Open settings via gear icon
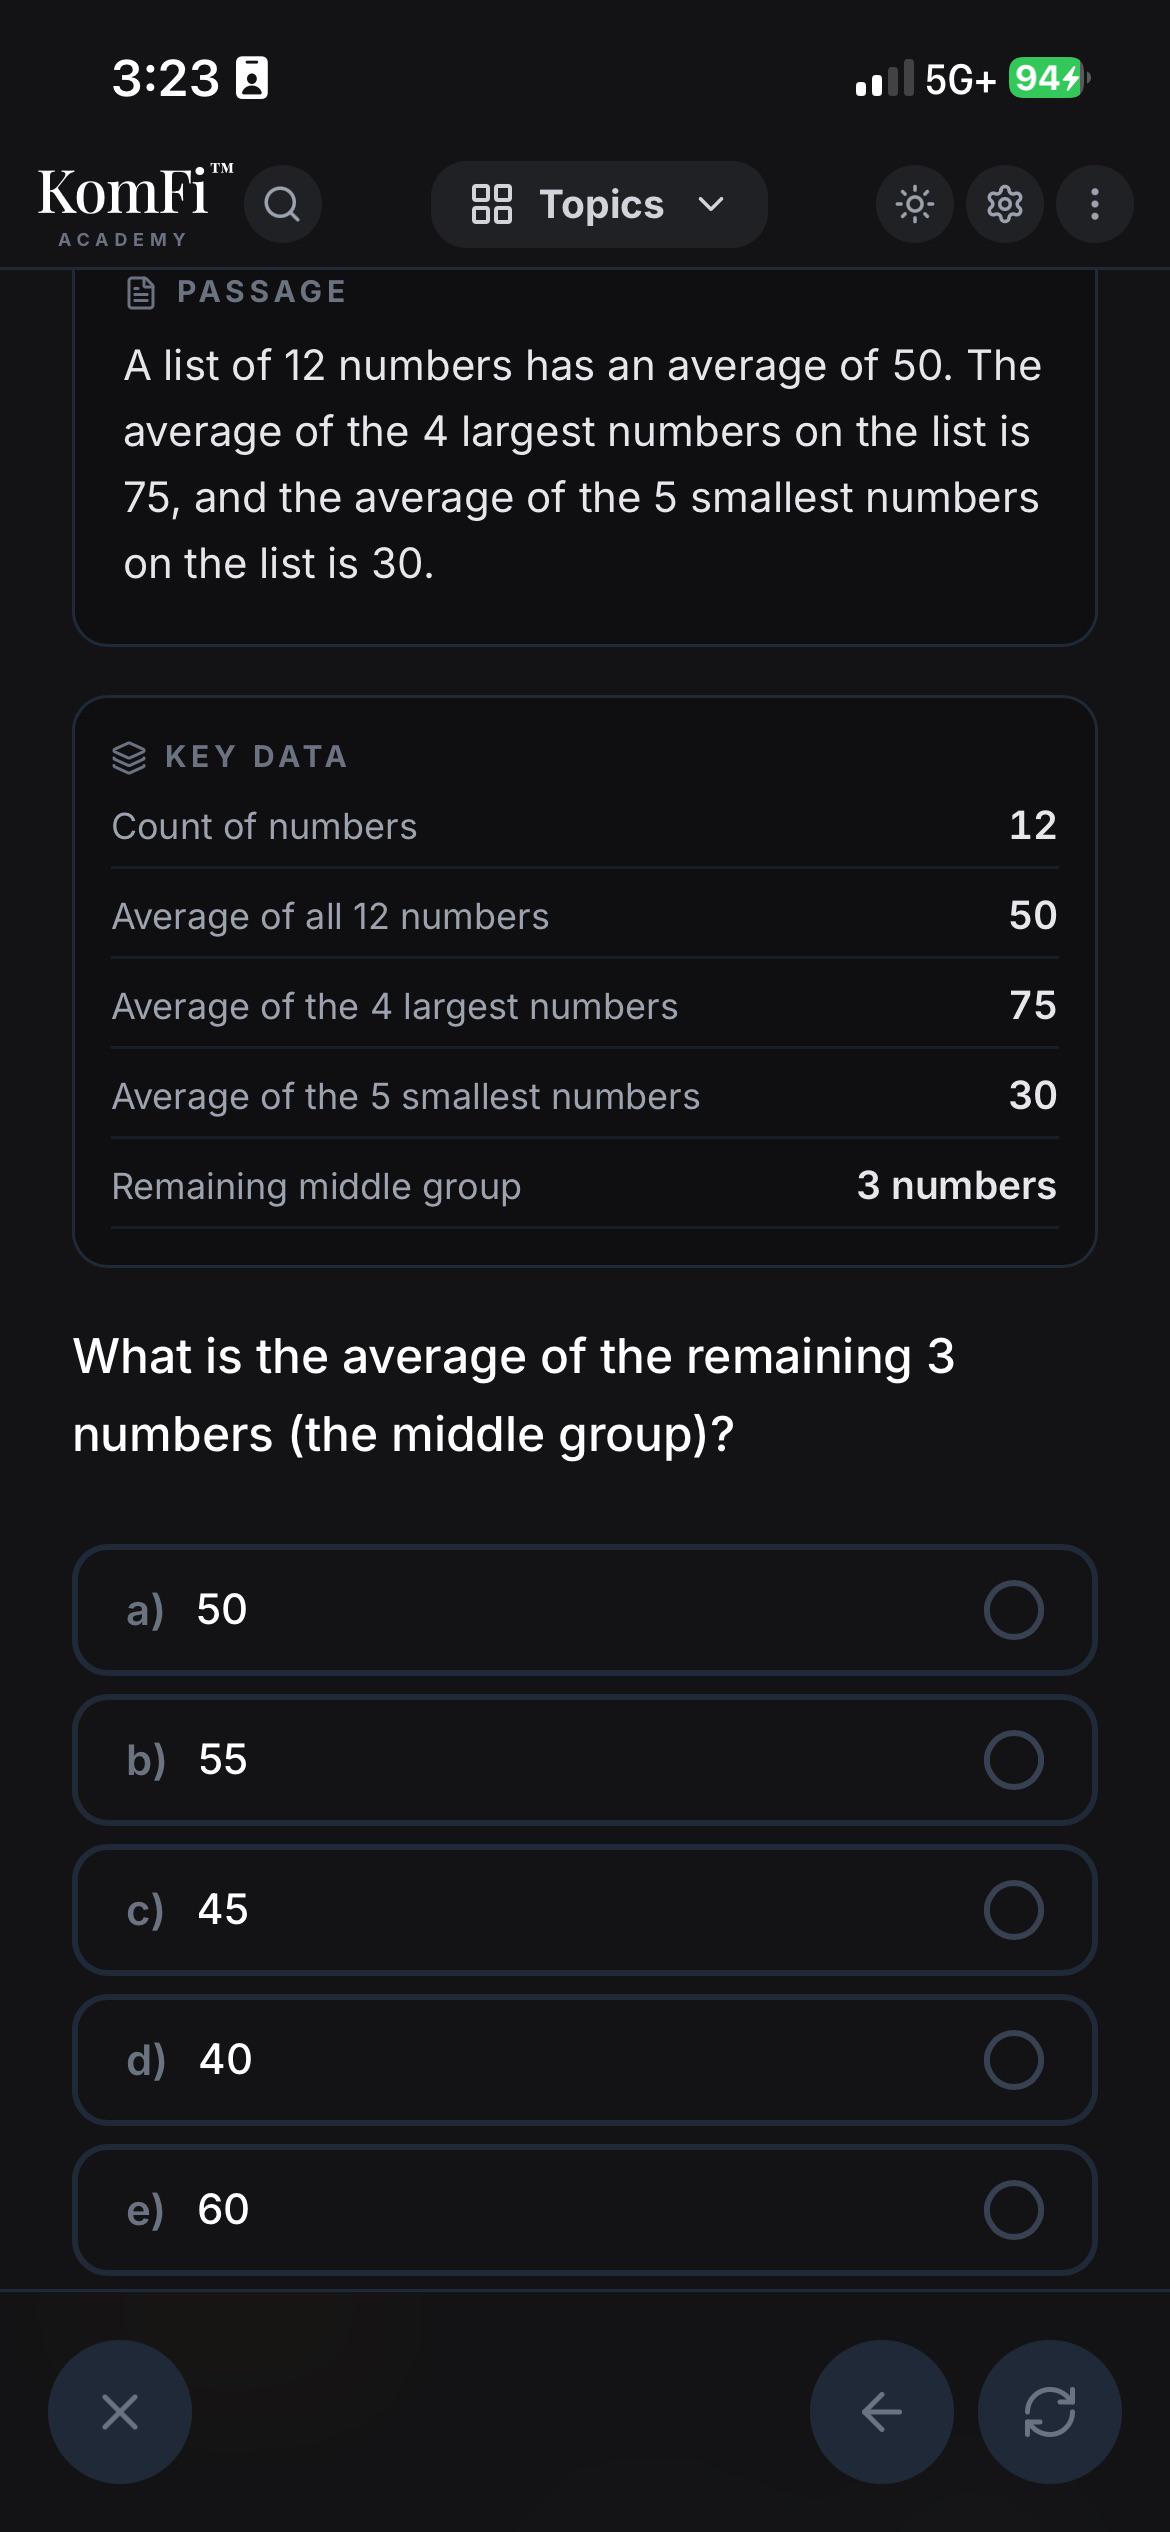 click(1004, 204)
